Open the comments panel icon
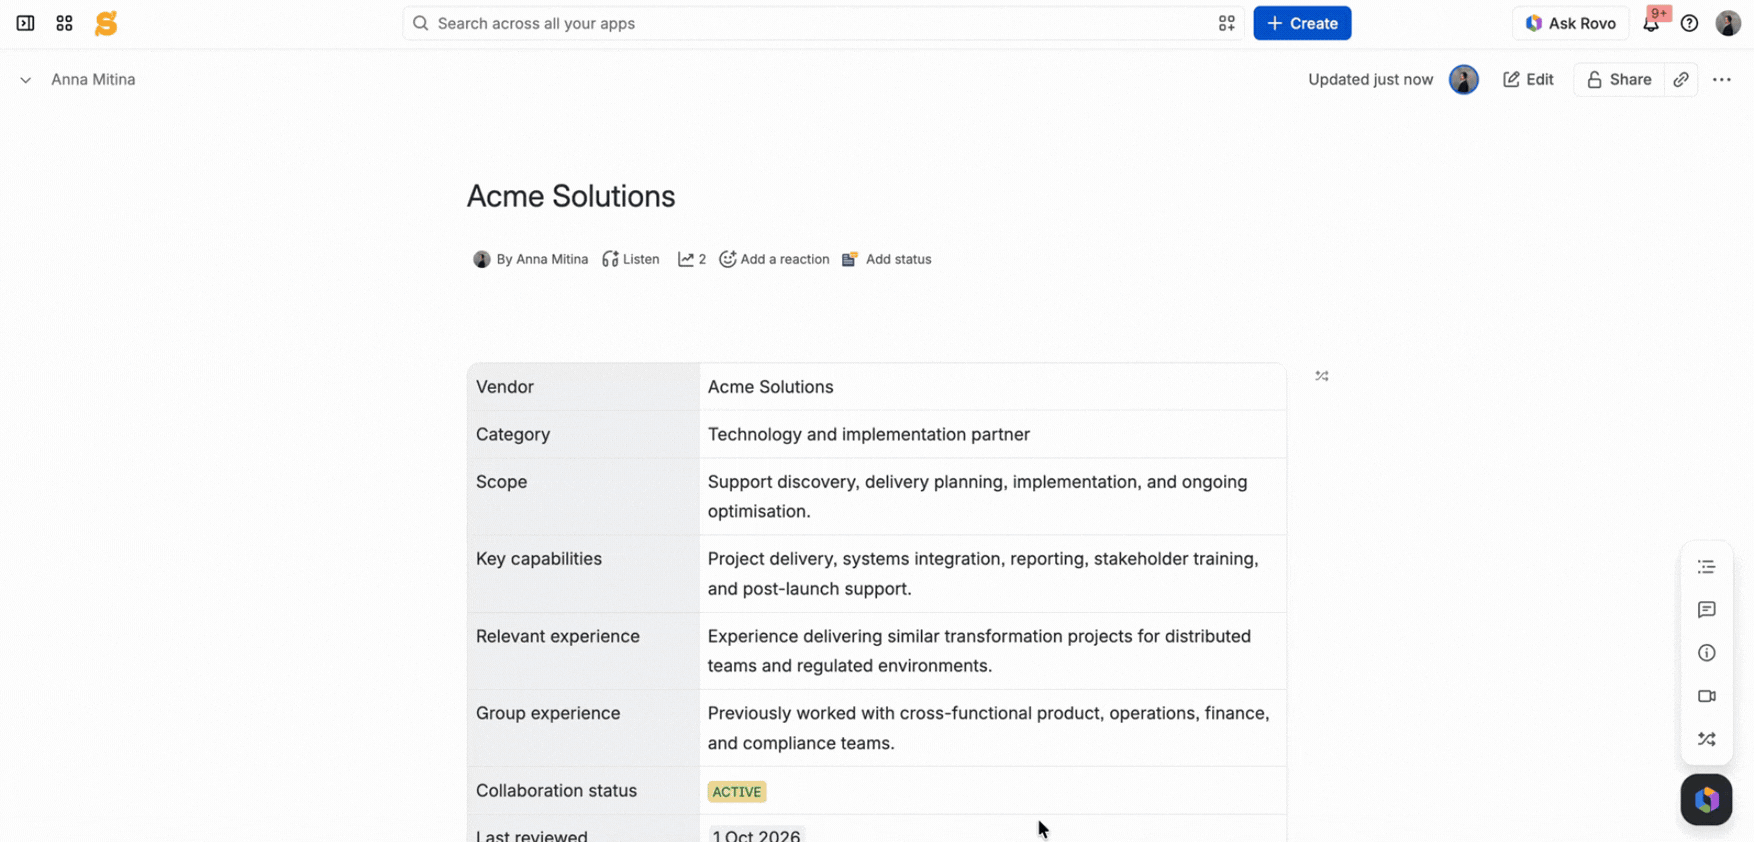Screen dimensions: 1754x842 (1706, 610)
